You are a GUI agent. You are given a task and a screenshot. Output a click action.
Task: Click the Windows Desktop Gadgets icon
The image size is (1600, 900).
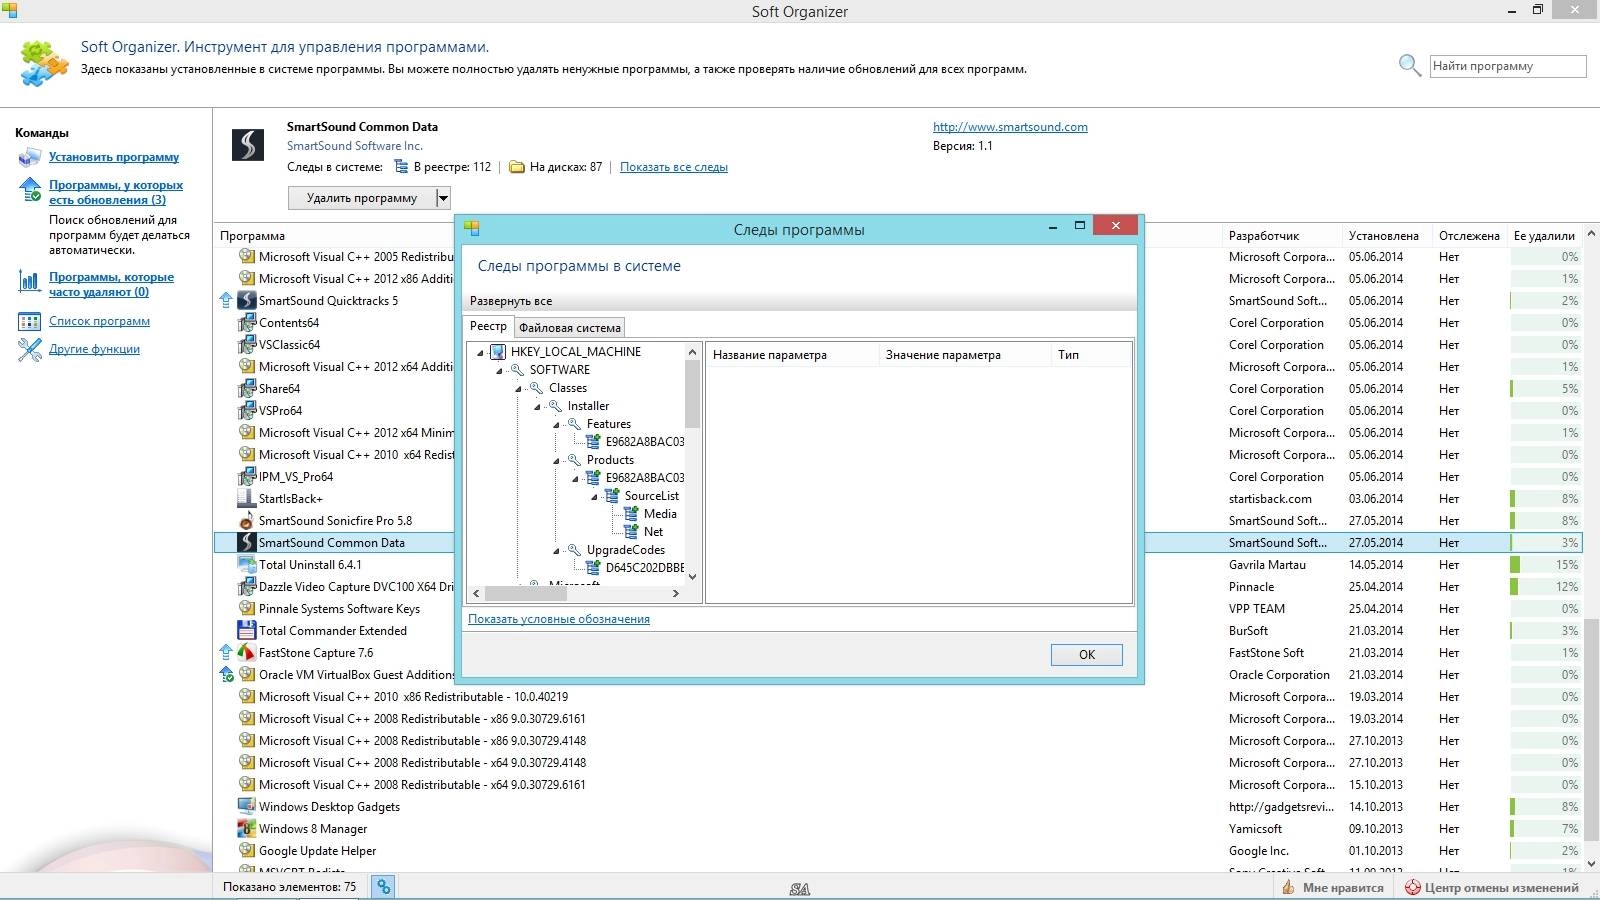(247, 806)
